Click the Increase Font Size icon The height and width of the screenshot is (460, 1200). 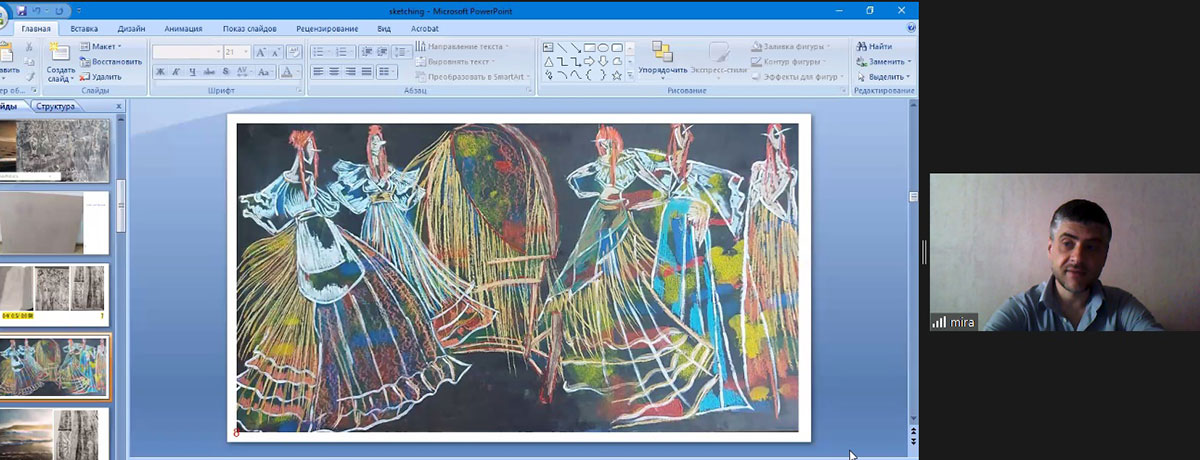(x=260, y=52)
